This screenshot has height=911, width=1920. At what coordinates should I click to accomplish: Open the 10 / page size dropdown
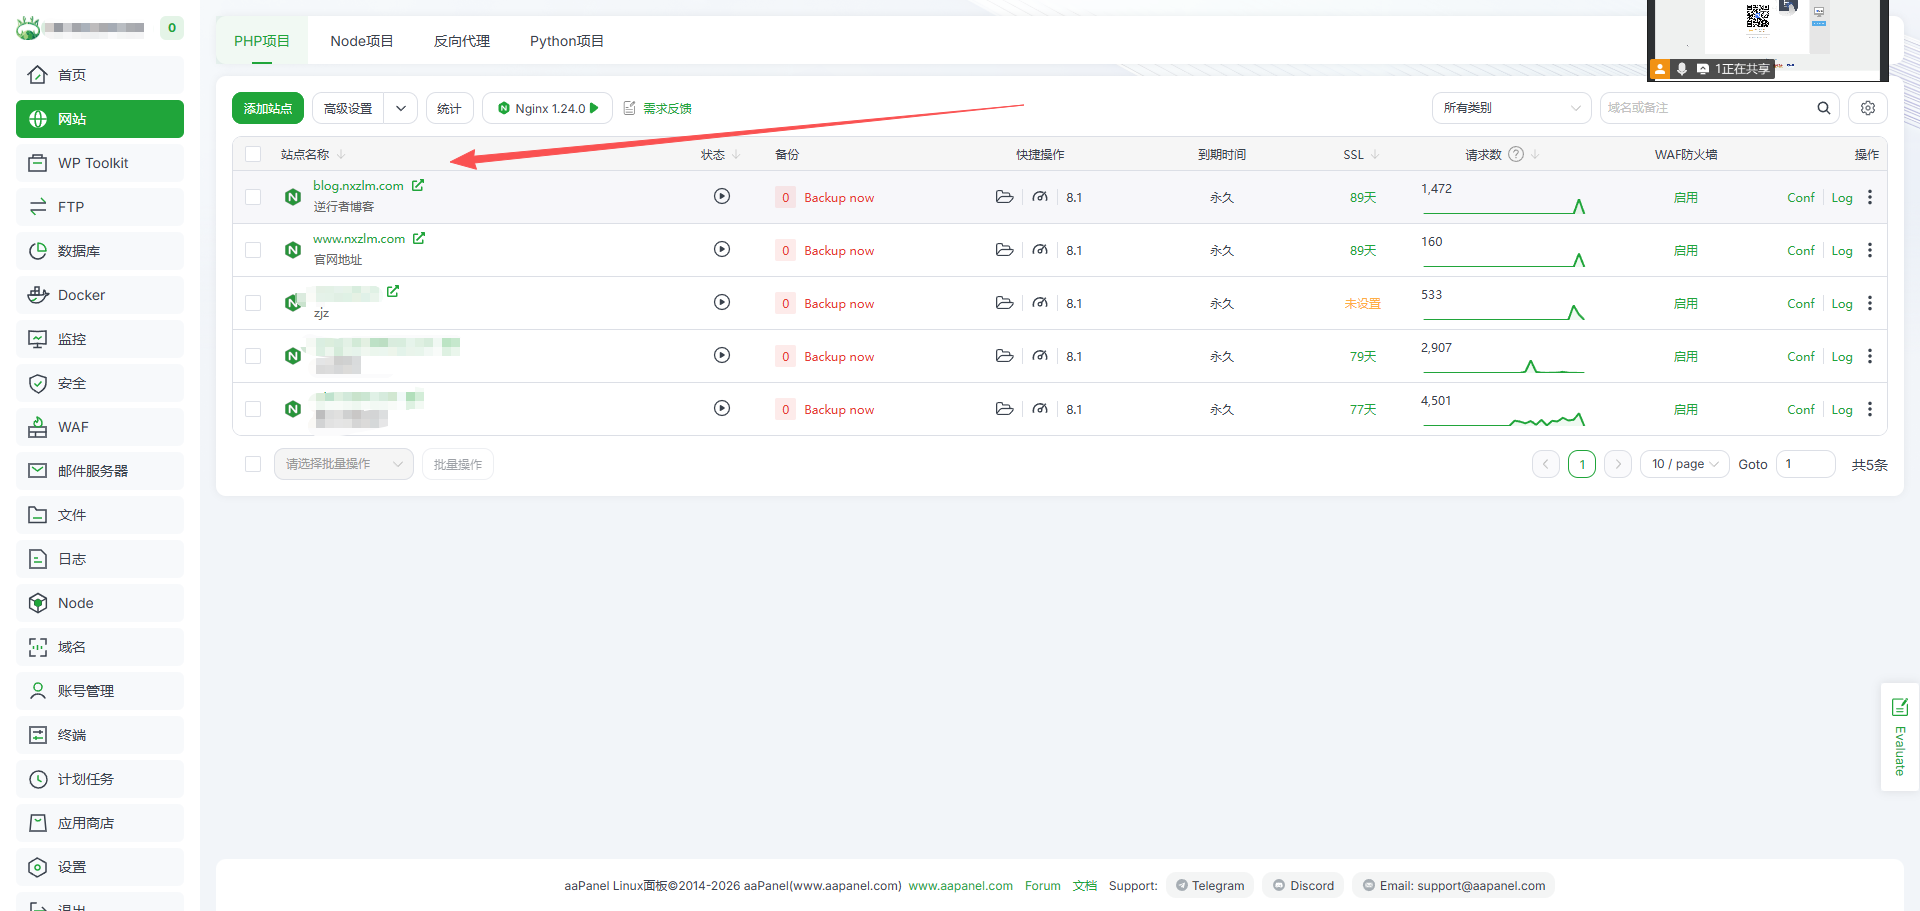click(1684, 464)
